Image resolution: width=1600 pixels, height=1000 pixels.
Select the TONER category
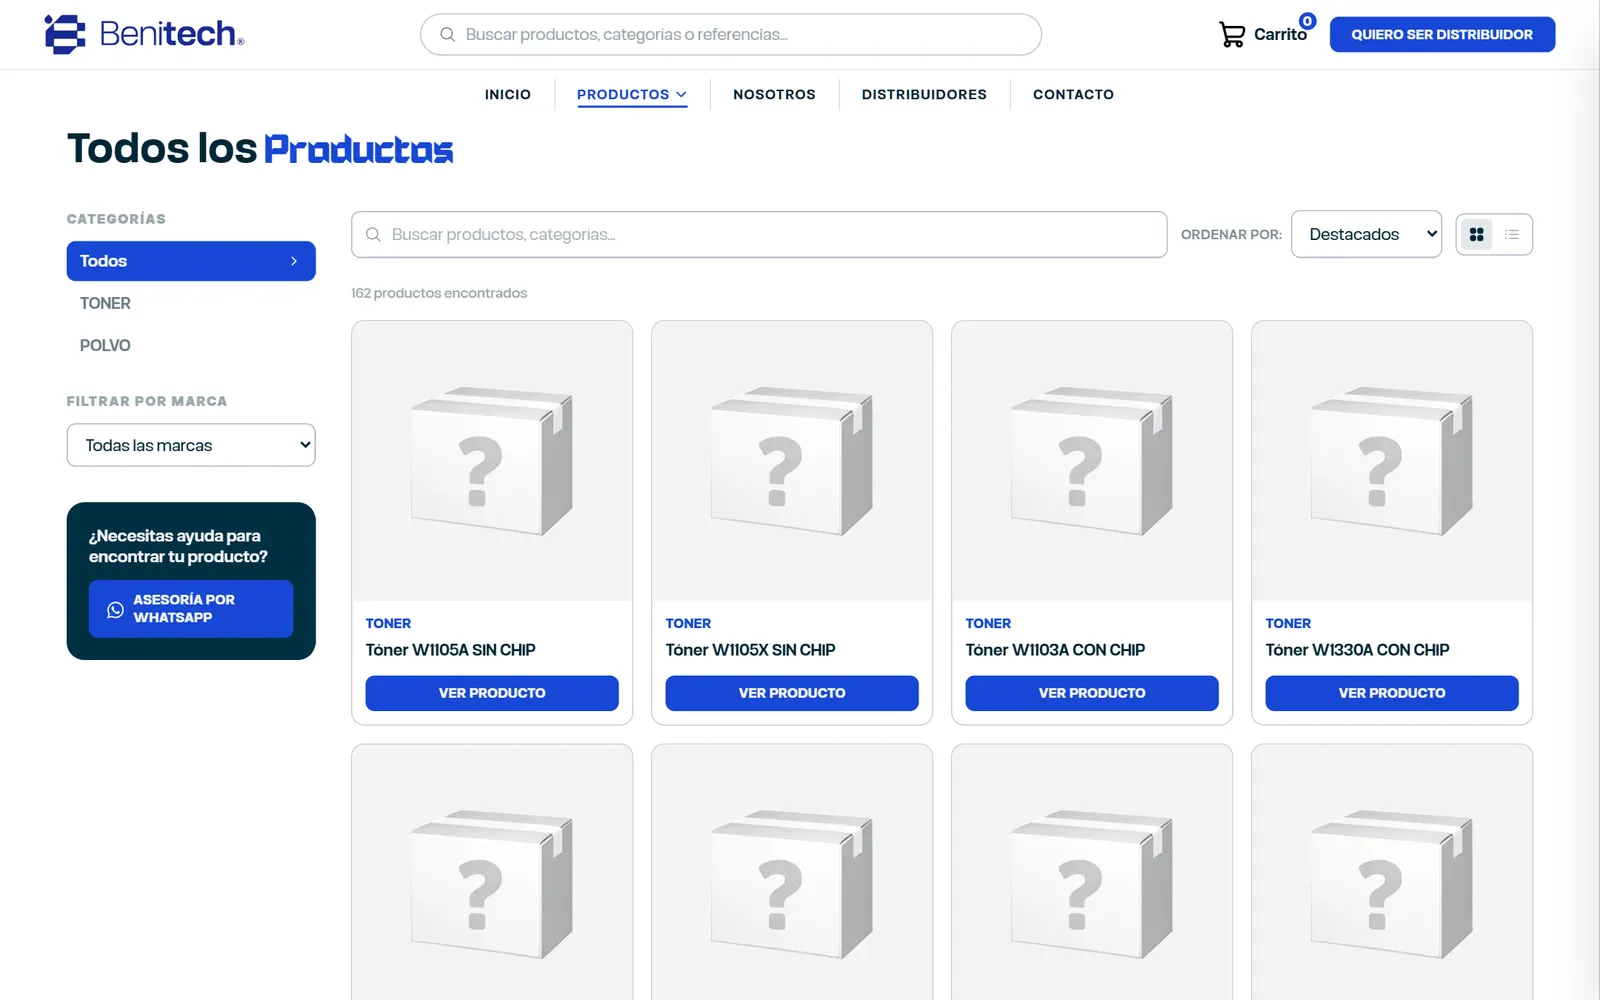click(x=105, y=303)
